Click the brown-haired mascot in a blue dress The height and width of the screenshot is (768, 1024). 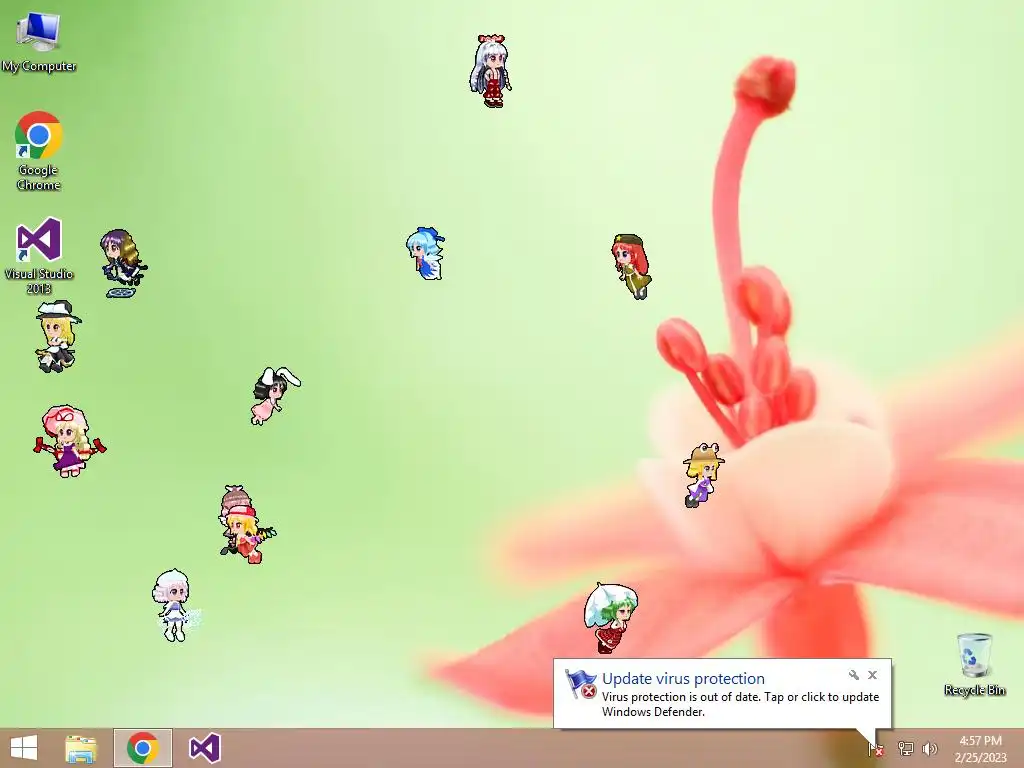click(123, 263)
